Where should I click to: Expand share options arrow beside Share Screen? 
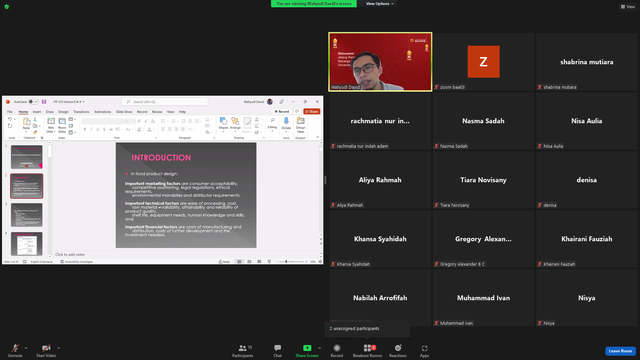tap(319, 348)
